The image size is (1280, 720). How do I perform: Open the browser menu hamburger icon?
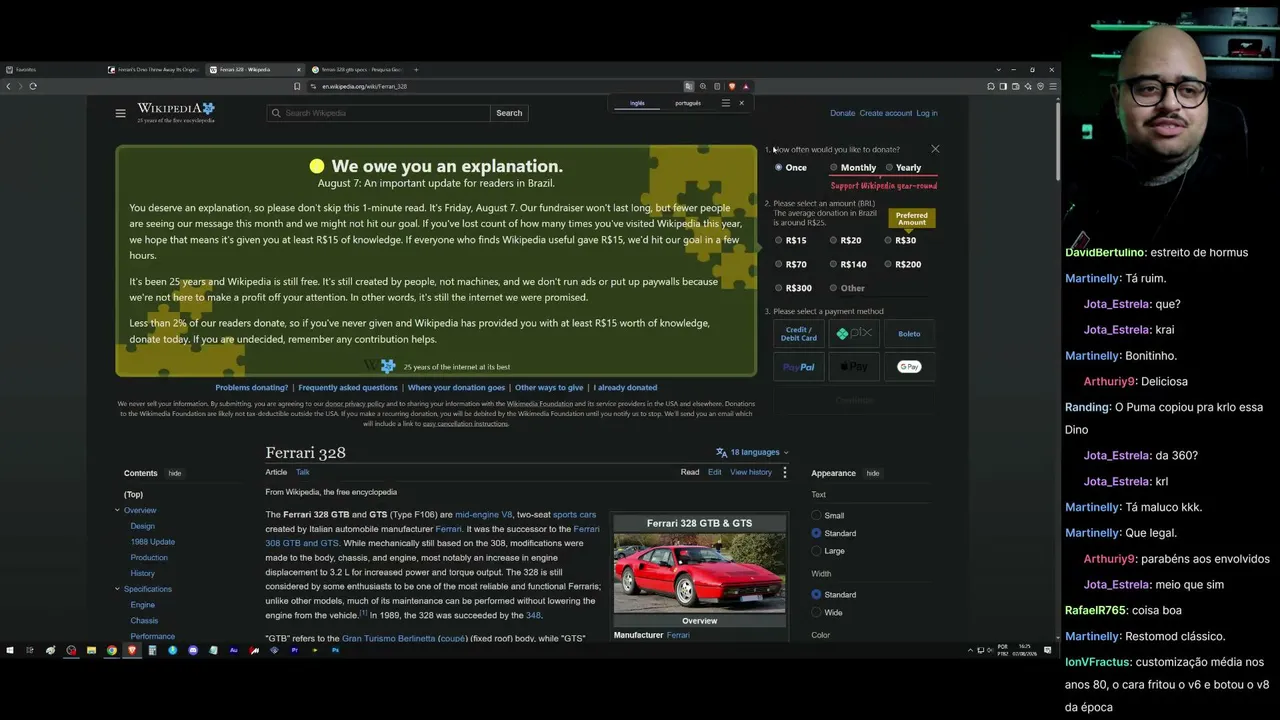[x=1052, y=86]
